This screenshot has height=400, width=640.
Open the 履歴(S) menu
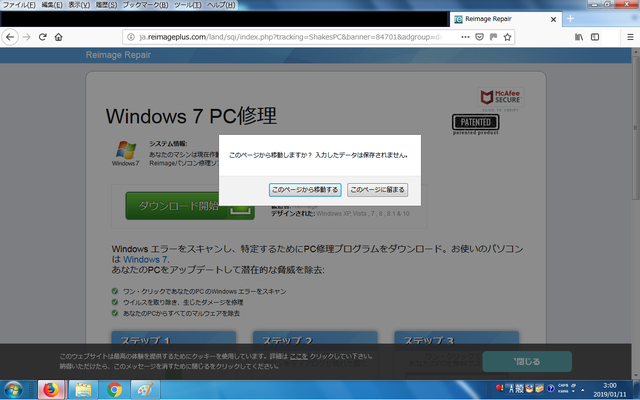coord(106,5)
